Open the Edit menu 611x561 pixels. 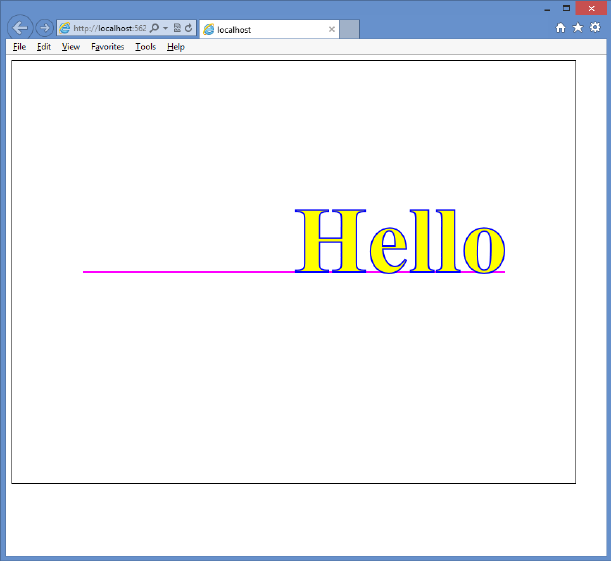[44, 47]
